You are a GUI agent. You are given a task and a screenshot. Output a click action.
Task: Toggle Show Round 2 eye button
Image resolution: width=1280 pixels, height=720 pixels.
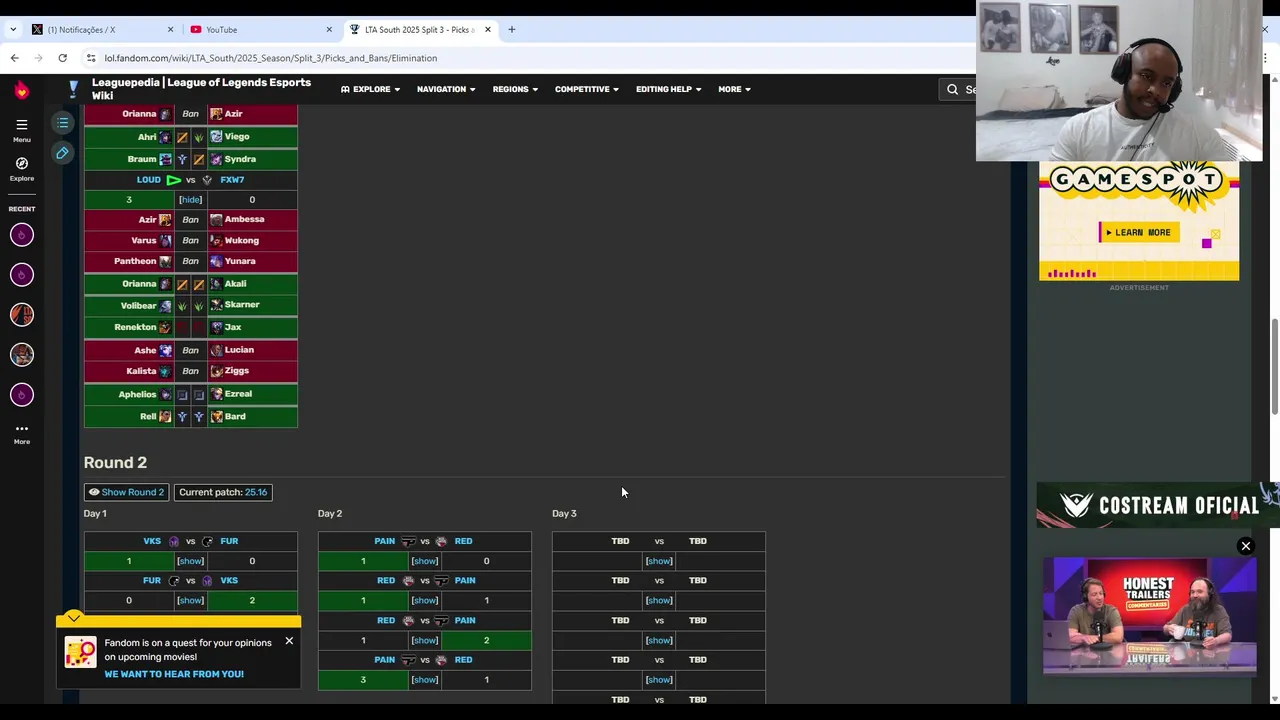coord(126,492)
